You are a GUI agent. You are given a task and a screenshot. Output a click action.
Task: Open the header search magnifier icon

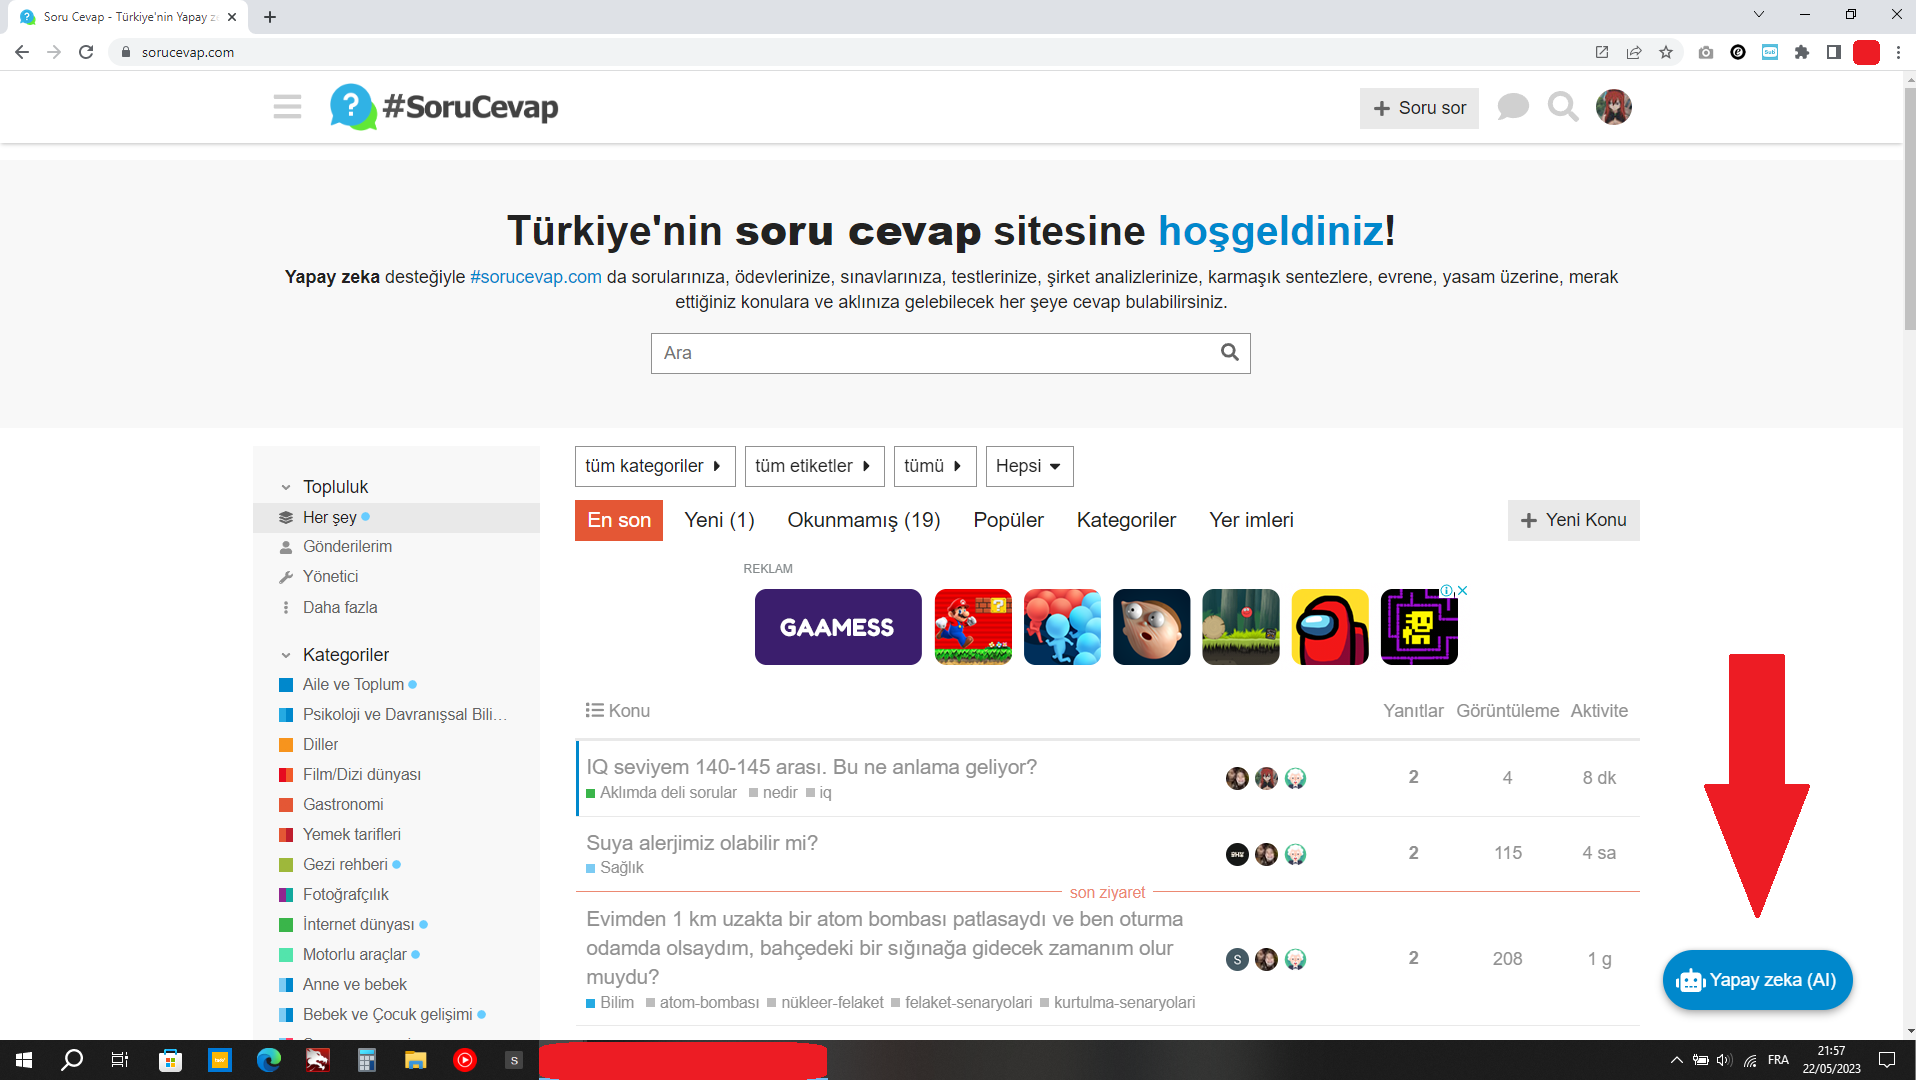1562,107
